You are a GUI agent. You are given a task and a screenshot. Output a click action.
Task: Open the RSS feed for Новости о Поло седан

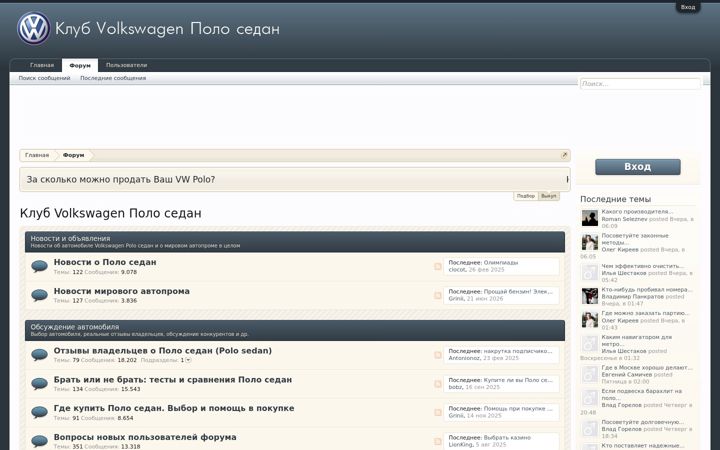point(438,266)
